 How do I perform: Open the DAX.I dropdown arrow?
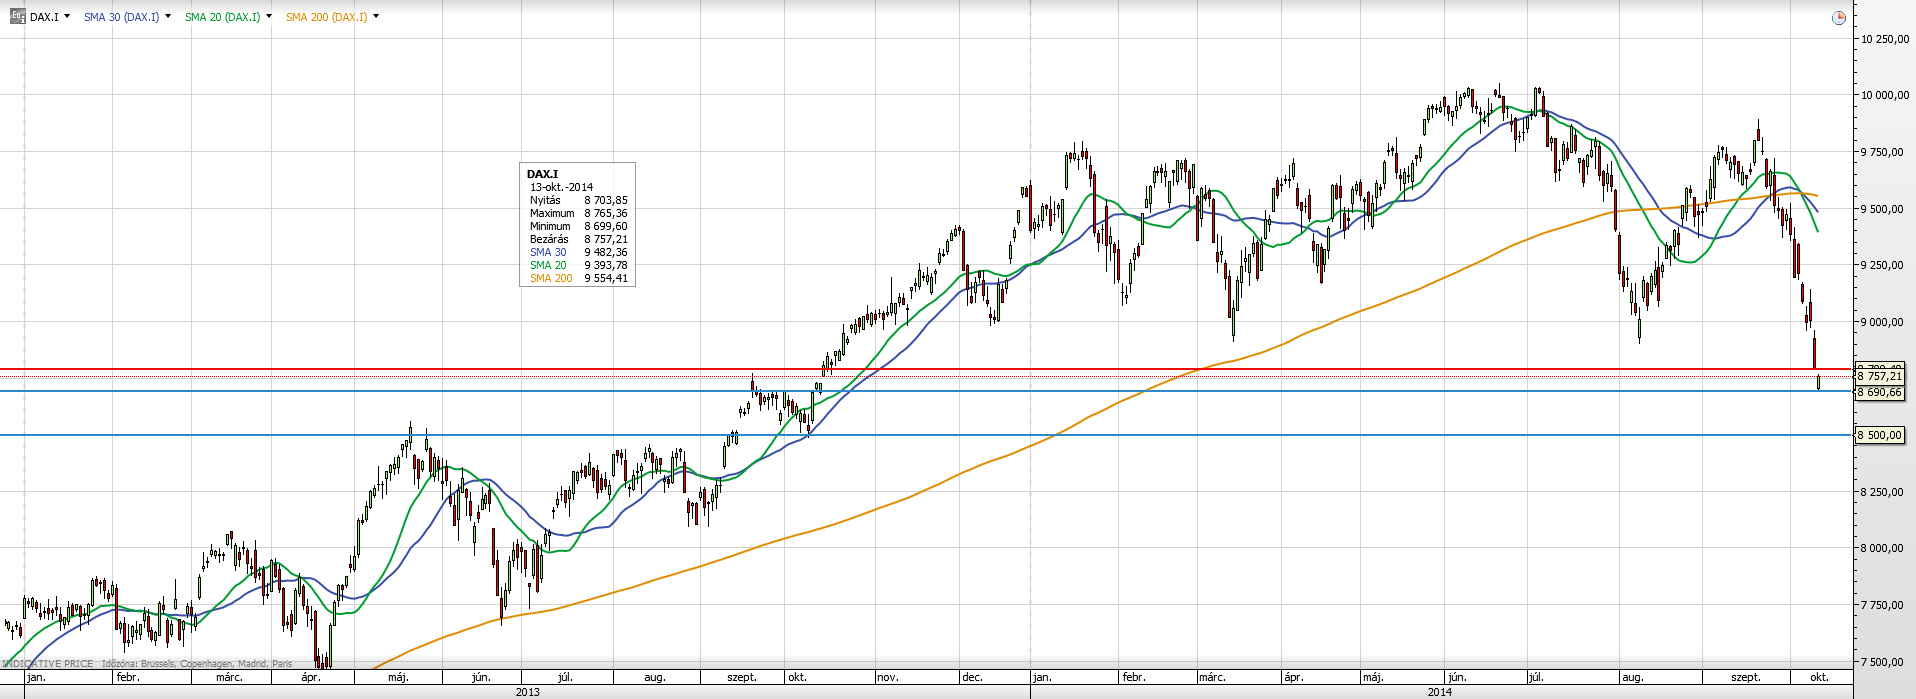click(67, 16)
